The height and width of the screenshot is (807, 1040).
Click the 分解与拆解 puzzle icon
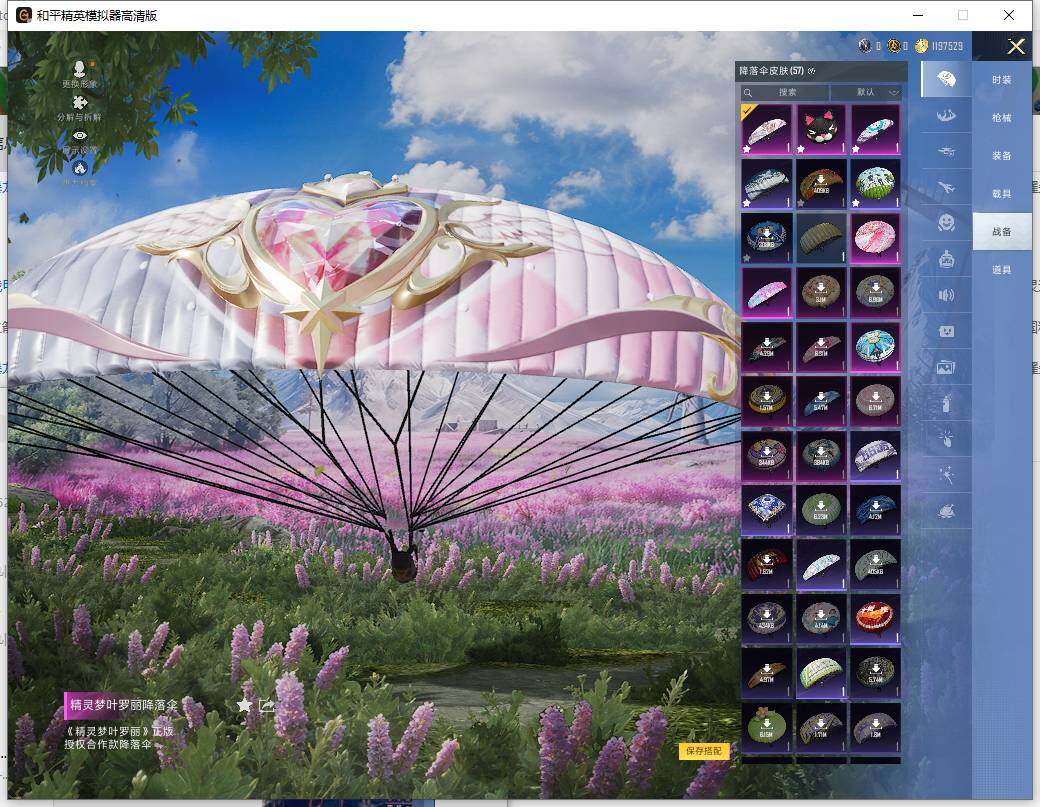click(x=80, y=104)
